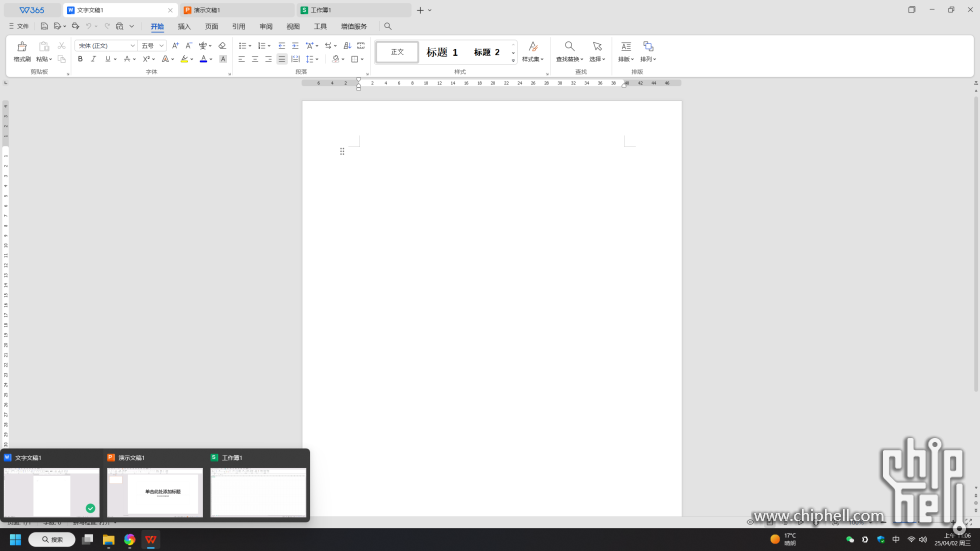Image resolution: width=980 pixels, height=551 pixels.
Task: Click the Save icon in quick toolbar
Action: pos(44,26)
